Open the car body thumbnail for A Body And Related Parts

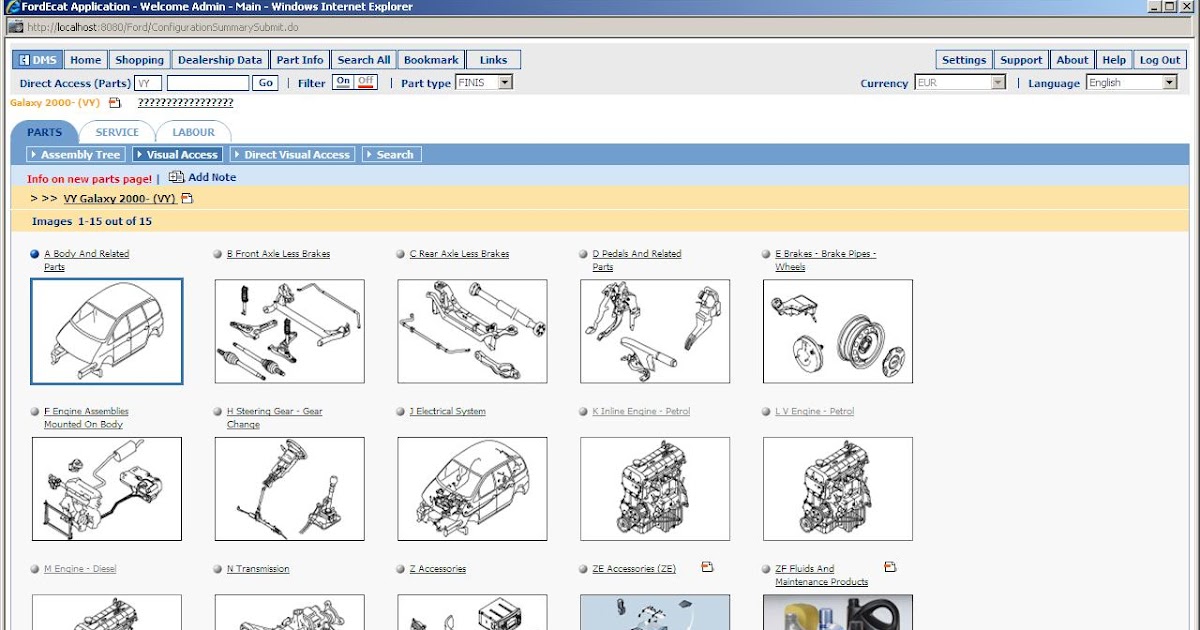point(107,331)
